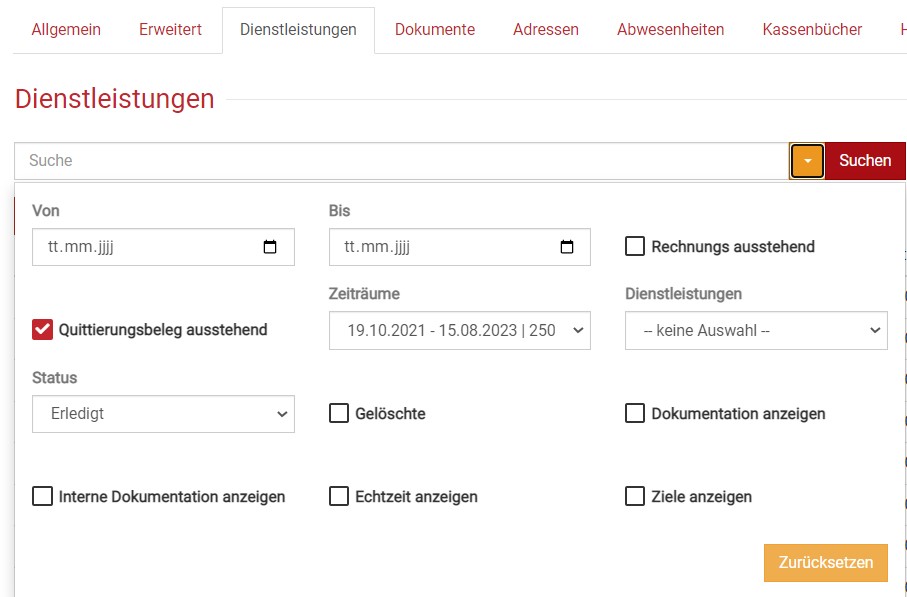Click the Dienstleistungen page heading
This screenshot has height=597, width=907.
(115, 99)
